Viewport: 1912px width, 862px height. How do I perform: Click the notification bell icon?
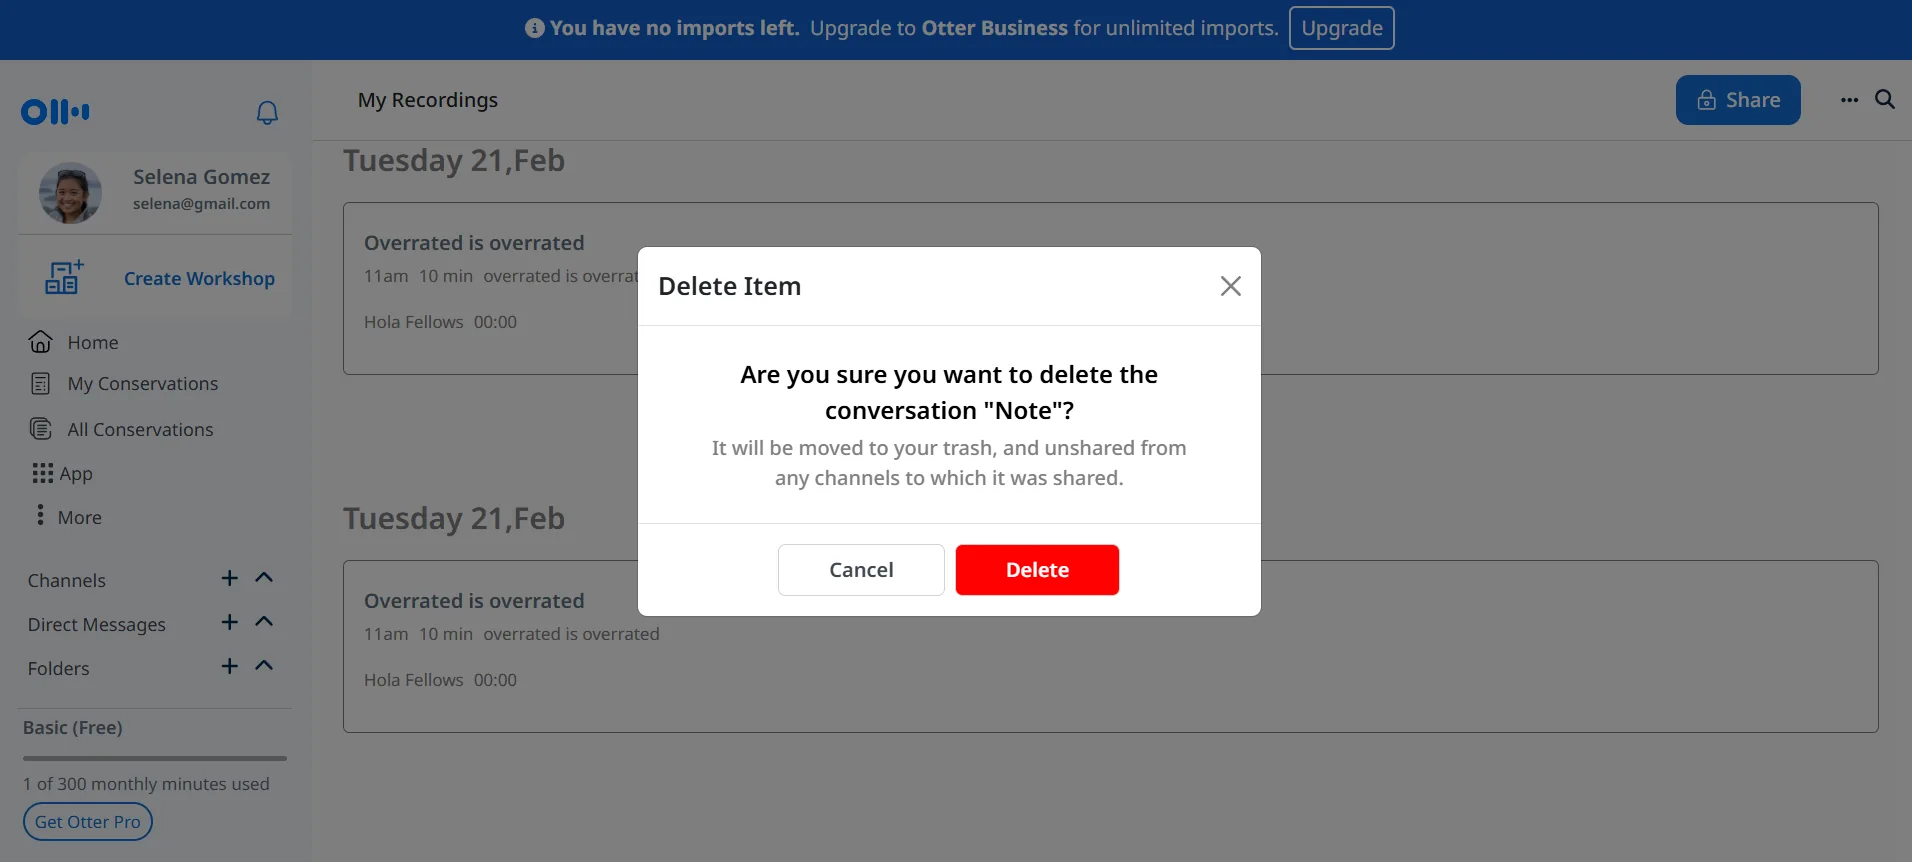point(267,113)
